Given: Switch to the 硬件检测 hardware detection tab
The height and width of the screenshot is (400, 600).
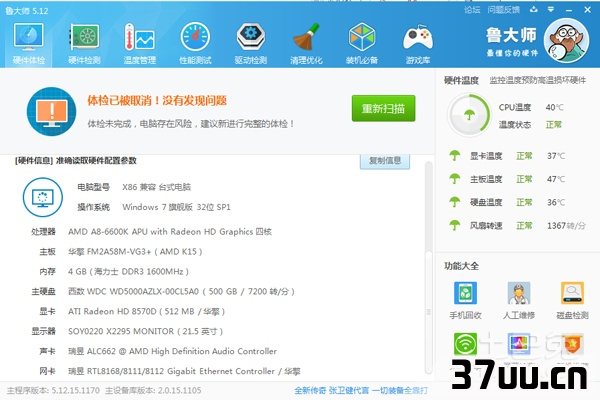Looking at the screenshot, I should tap(84, 43).
